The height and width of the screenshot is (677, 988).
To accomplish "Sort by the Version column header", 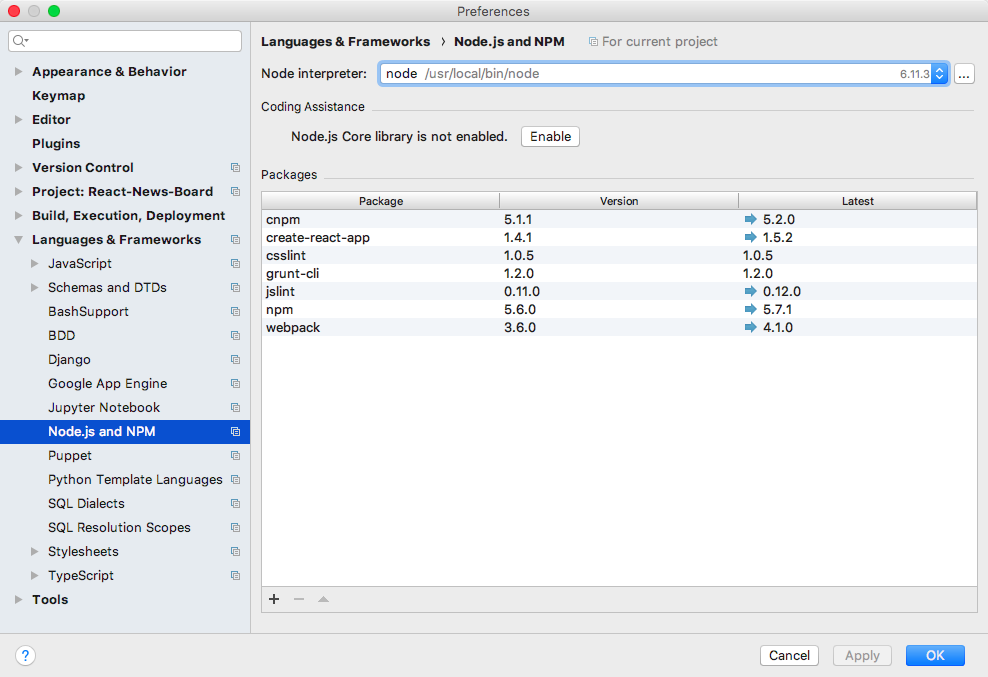I will (x=619, y=201).
